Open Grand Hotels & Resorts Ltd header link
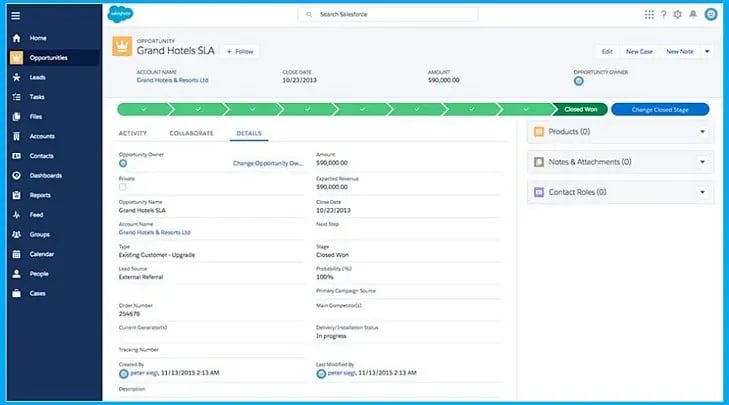The height and width of the screenshot is (405, 729). tap(172, 80)
